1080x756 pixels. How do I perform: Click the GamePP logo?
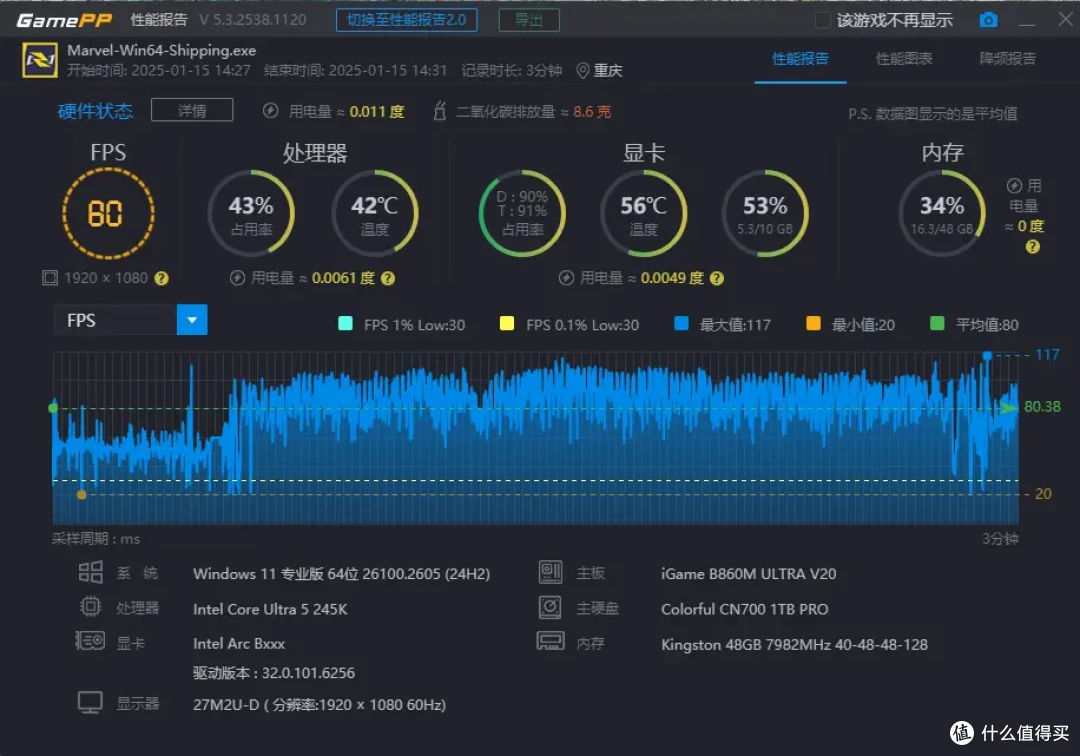coord(64,21)
